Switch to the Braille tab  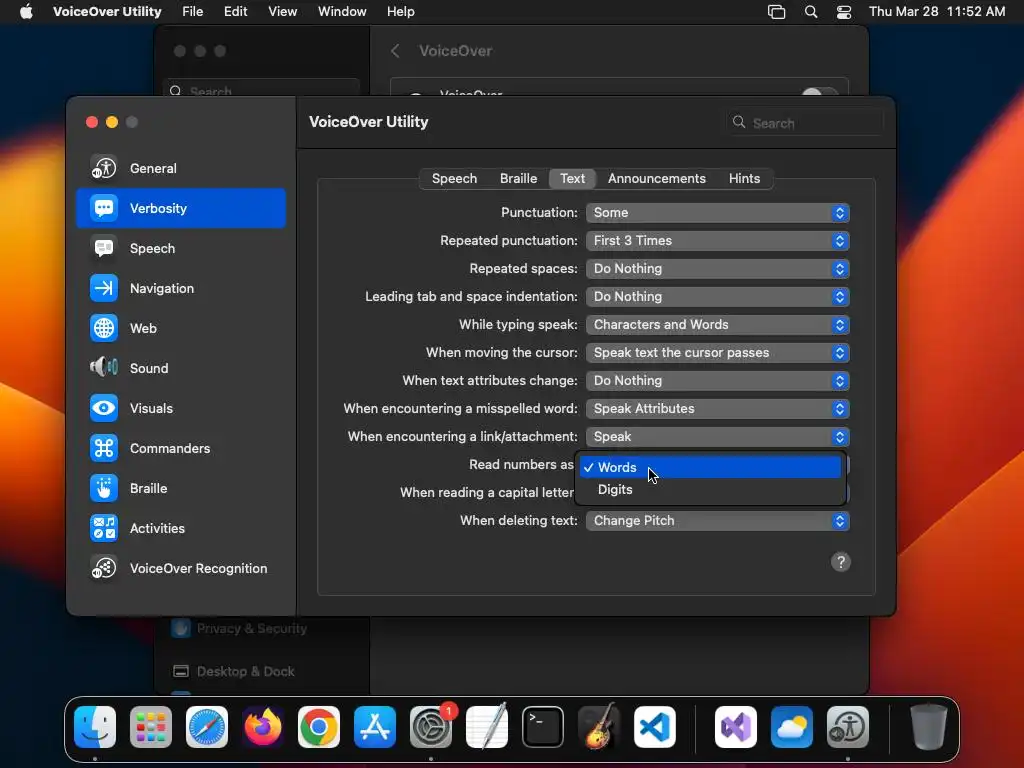[x=519, y=179]
